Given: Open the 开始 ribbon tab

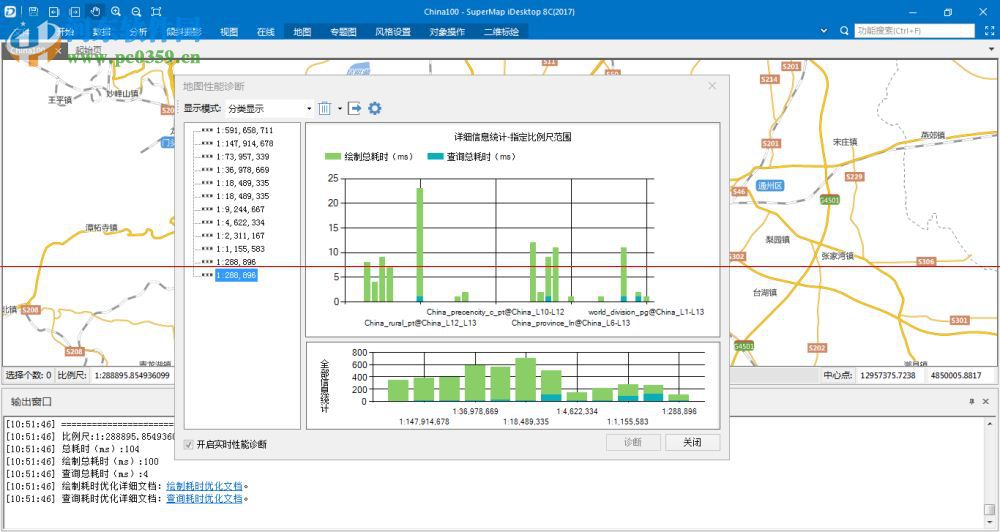Looking at the screenshot, I should click(65, 32).
